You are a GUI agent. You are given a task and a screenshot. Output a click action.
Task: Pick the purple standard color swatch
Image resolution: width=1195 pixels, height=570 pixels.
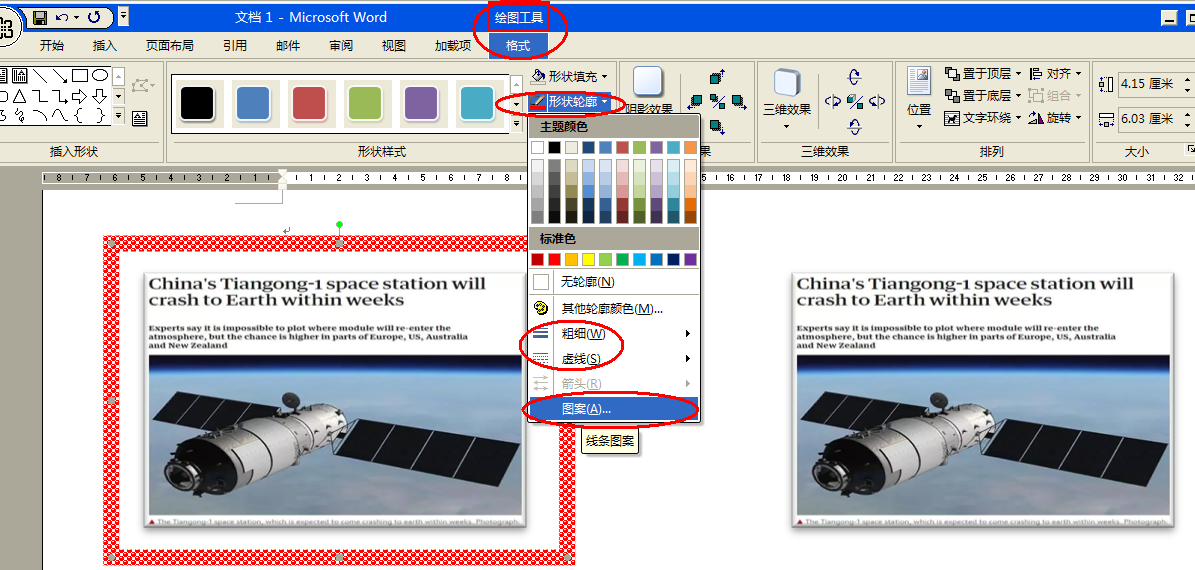(x=690, y=260)
